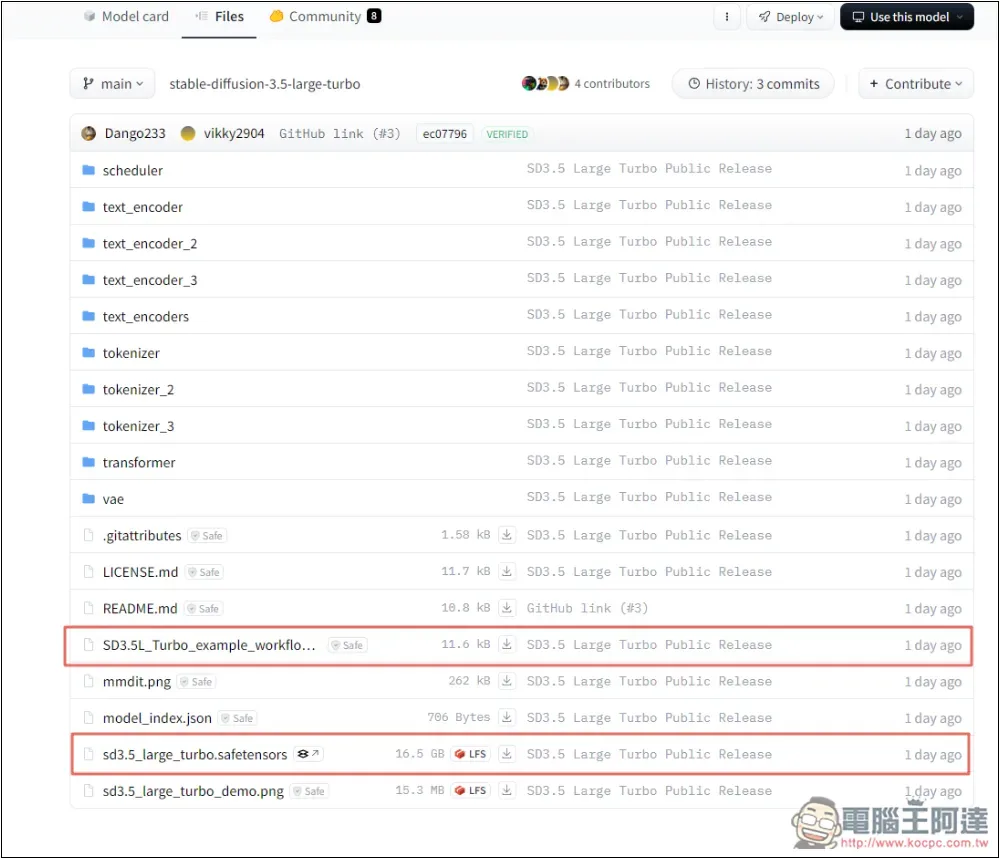
Task: Click the Safe badge next to sd3.5_large_turbo_demo.png
Action: [x=309, y=791]
